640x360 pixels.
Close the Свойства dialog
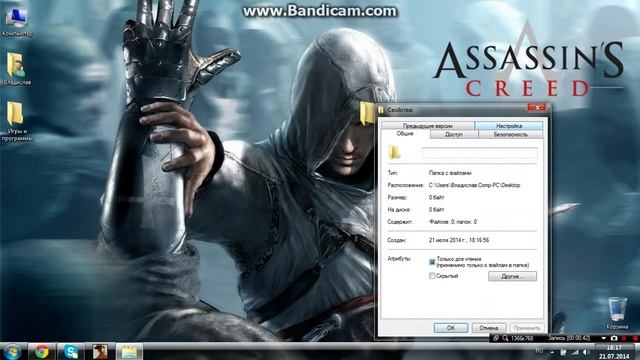(537, 108)
